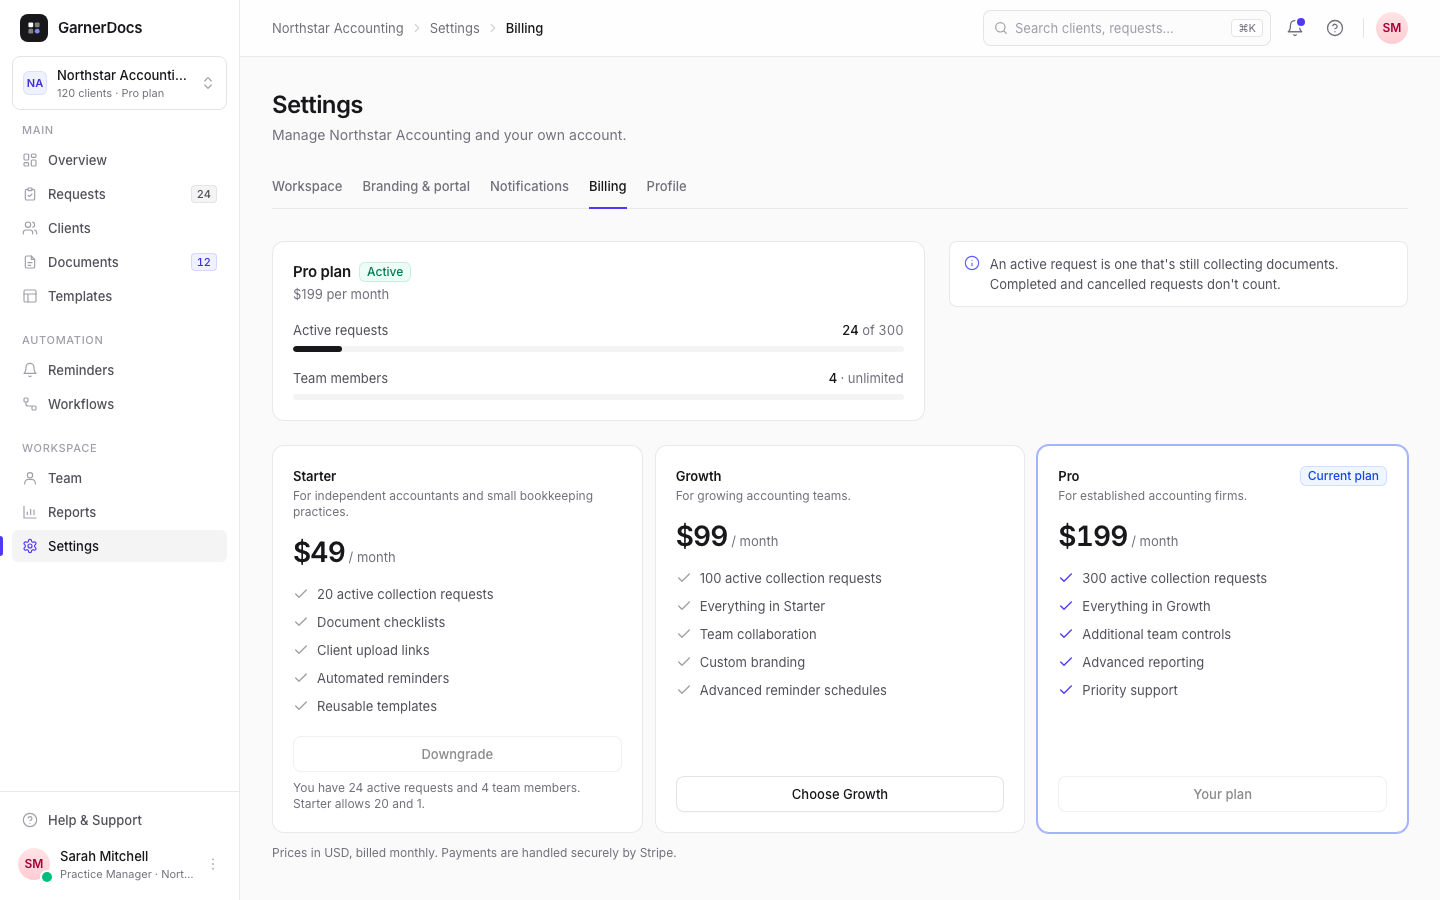The width and height of the screenshot is (1440, 900).
Task: Open the Workflows icon
Action: pos(30,404)
